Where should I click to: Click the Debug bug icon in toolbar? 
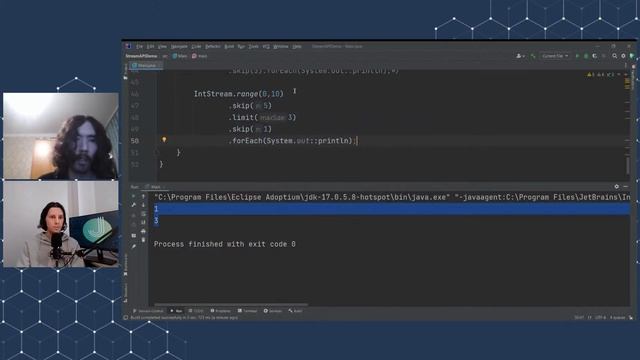pos(586,56)
